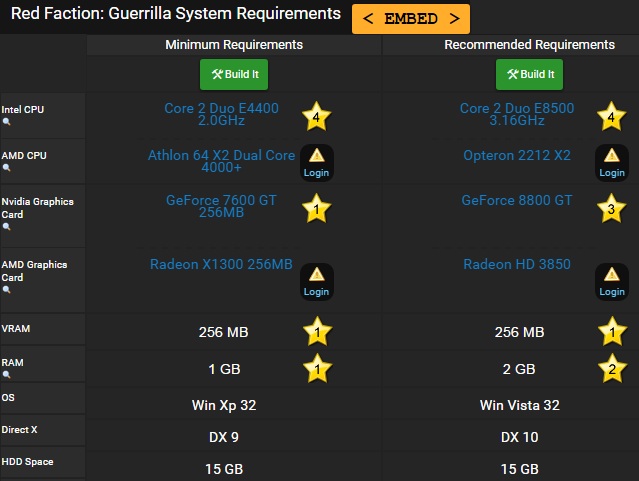The image size is (639, 481).
Task: Open the Radeon HD 3850 link
Action: pos(517,264)
